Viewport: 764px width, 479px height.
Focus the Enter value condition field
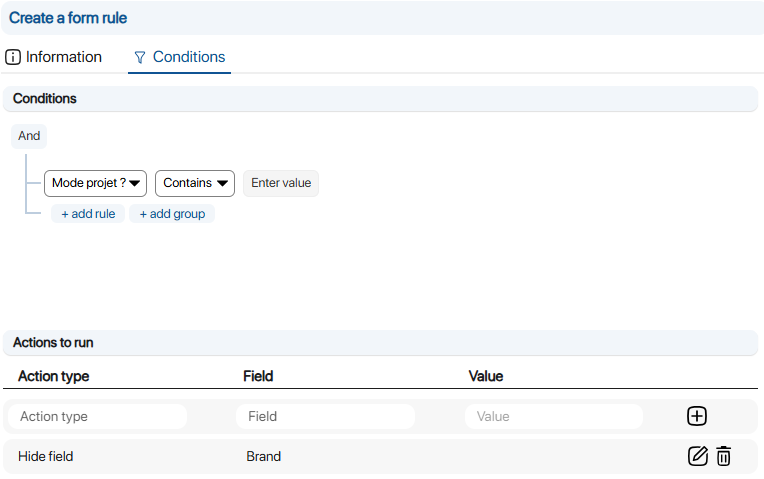click(281, 183)
